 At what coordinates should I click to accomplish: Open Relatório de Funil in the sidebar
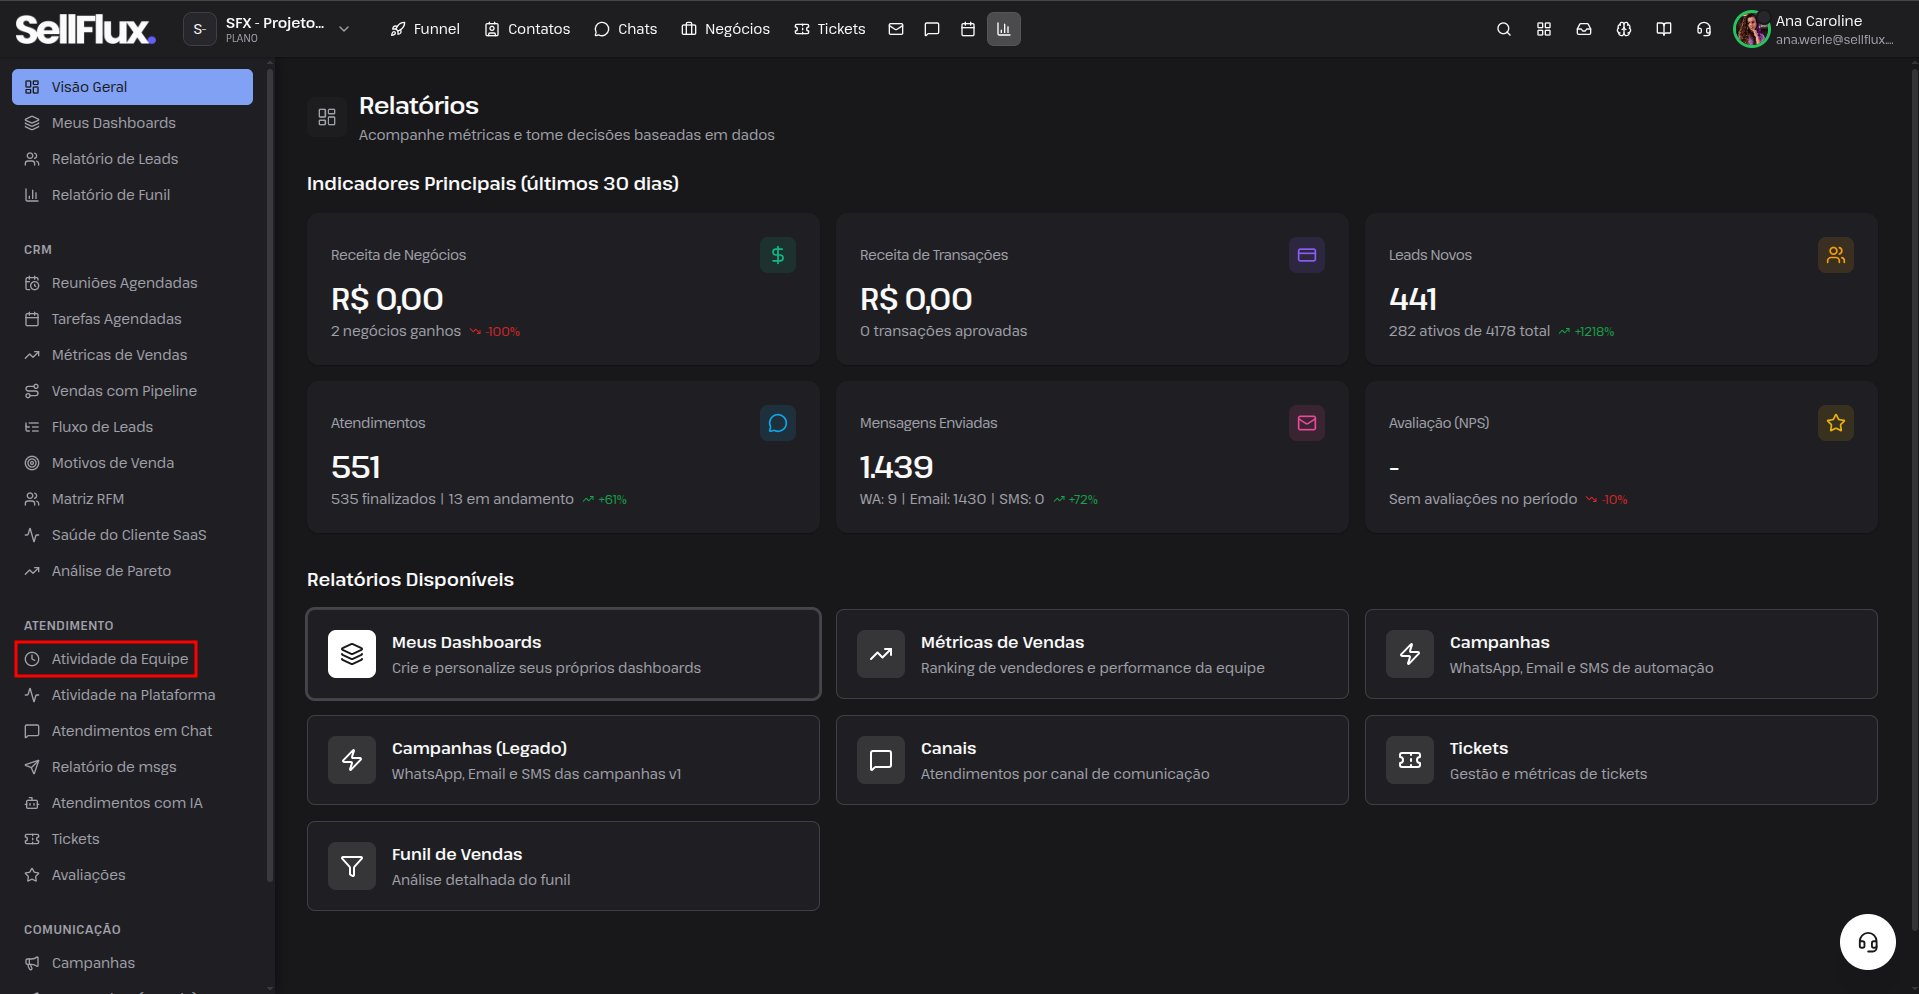pyautogui.click(x=132, y=195)
